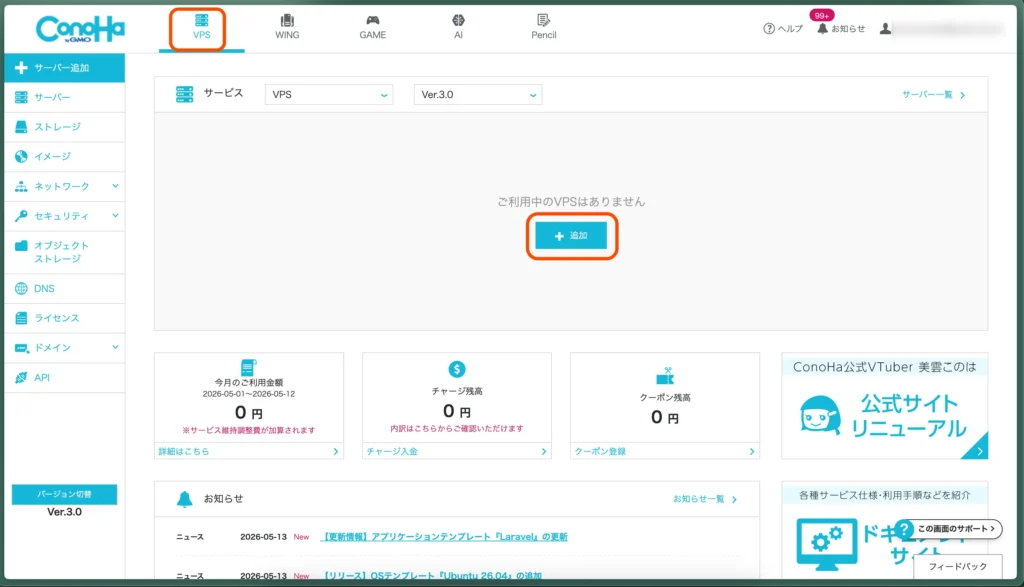
Task: Click the 0 円 monthly usage amount
Action: pyautogui.click(x=248, y=413)
